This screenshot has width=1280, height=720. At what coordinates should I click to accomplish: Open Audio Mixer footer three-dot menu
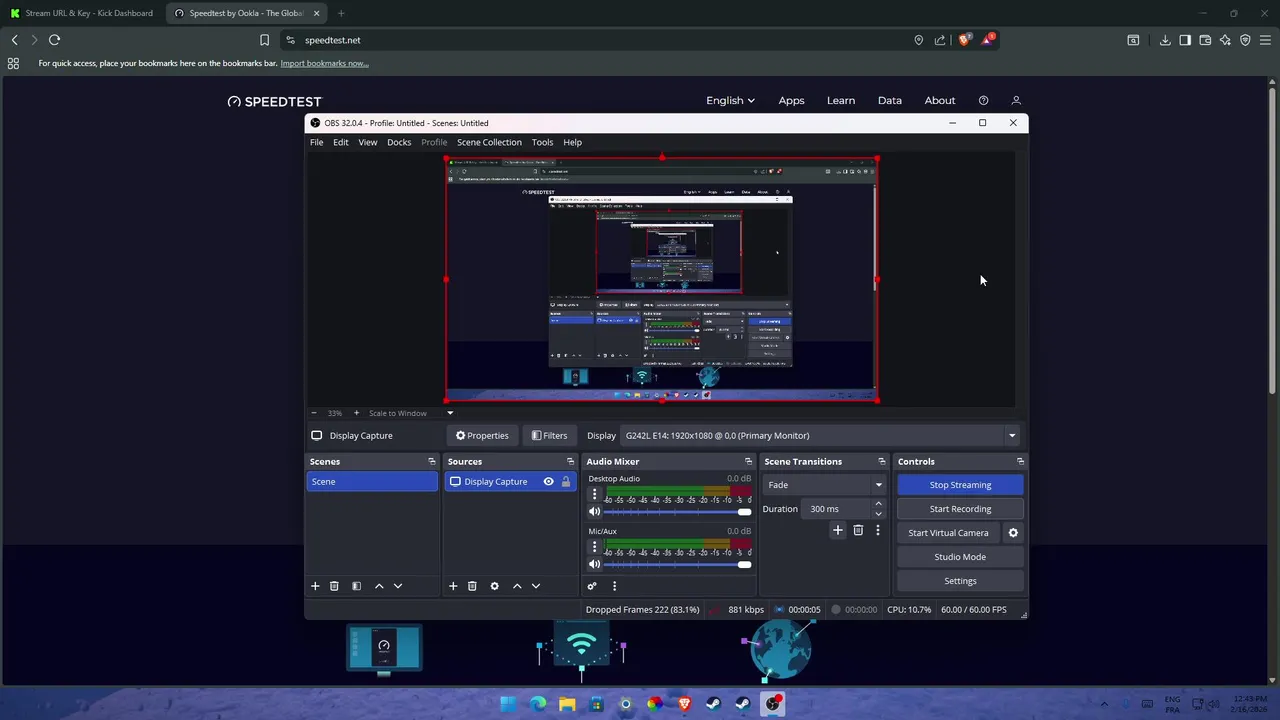click(614, 586)
